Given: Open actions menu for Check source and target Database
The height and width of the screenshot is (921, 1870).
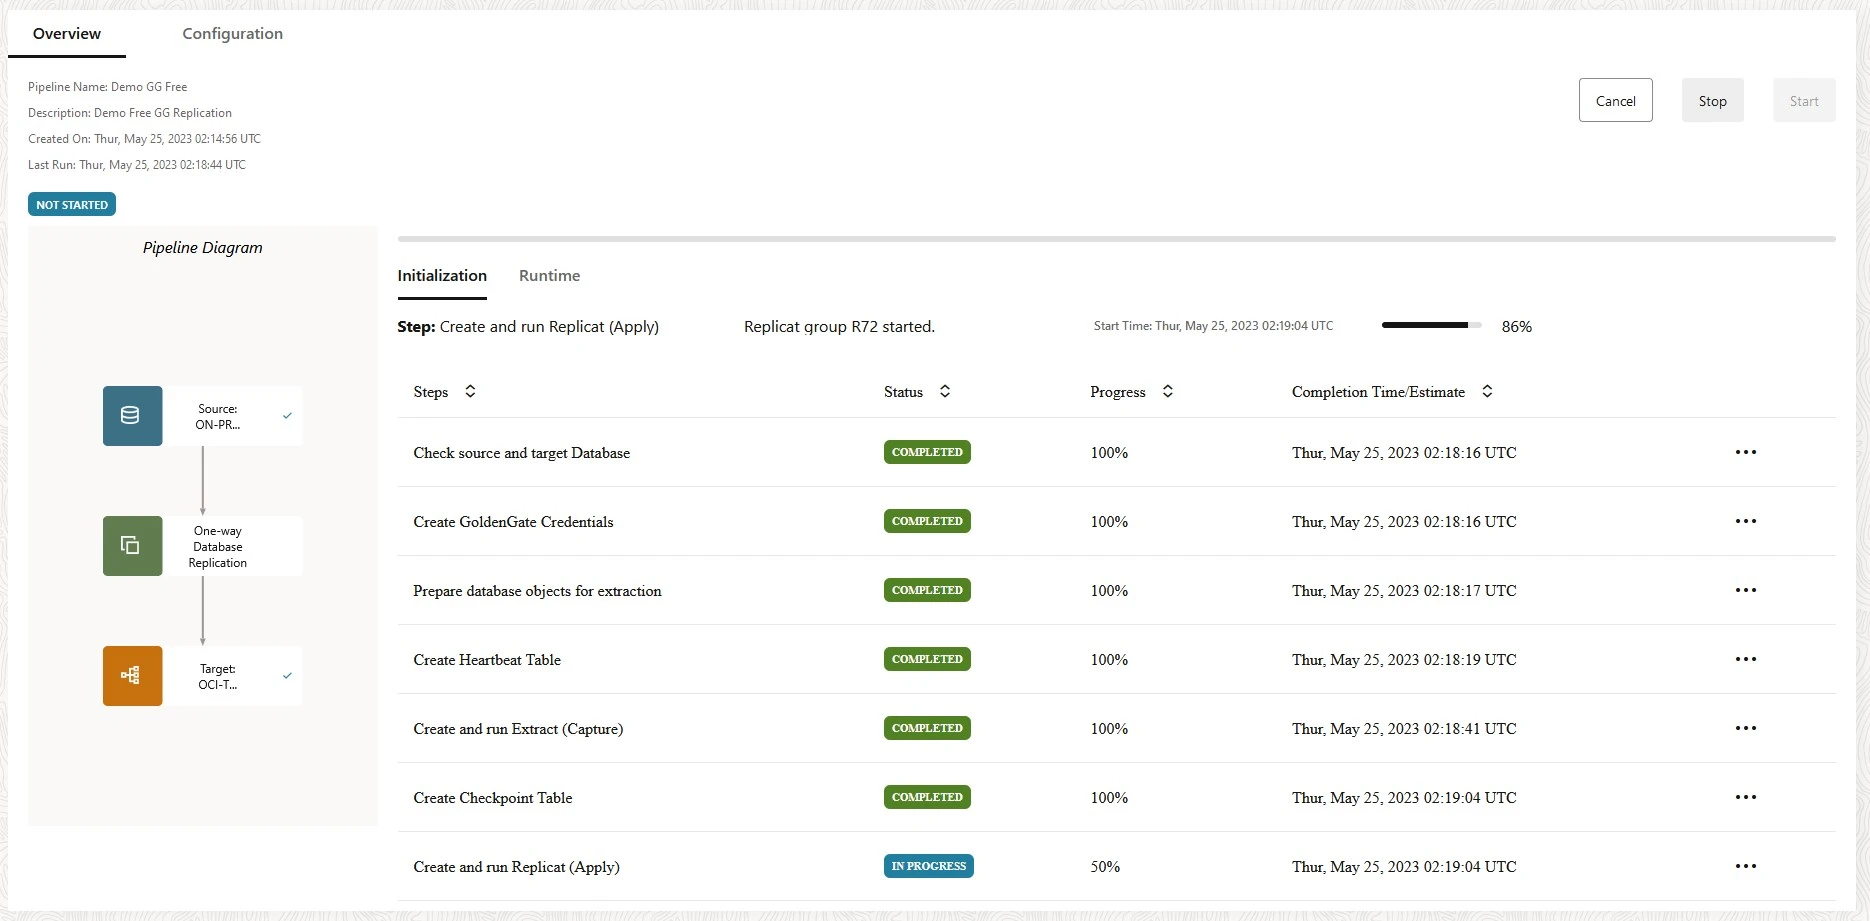Looking at the screenshot, I should coord(1746,452).
